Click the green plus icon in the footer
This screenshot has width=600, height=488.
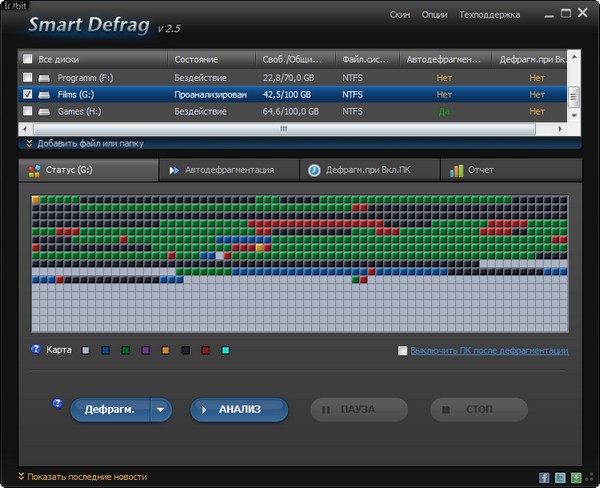point(576,478)
